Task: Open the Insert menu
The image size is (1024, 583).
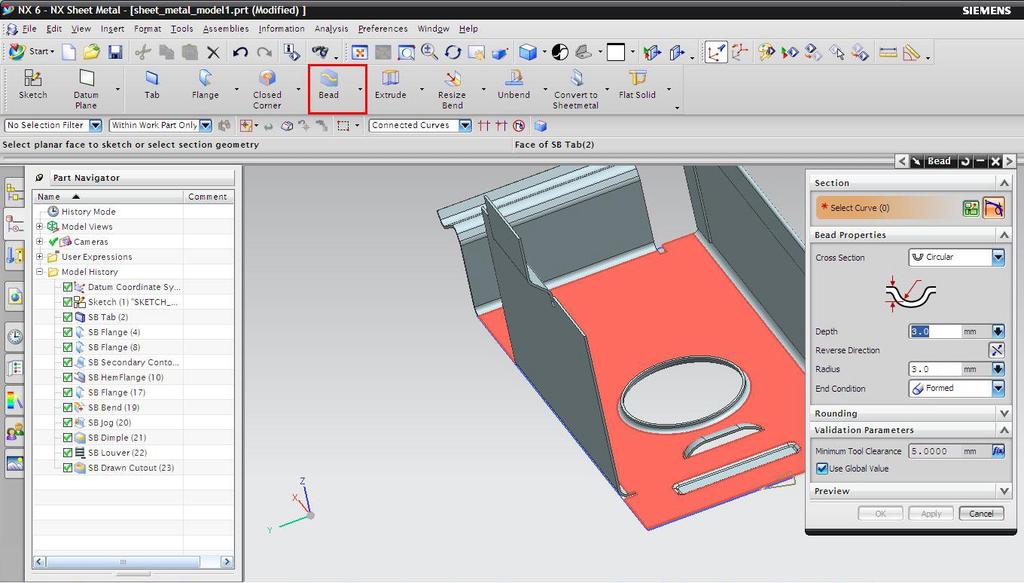Action: [x=112, y=29]
